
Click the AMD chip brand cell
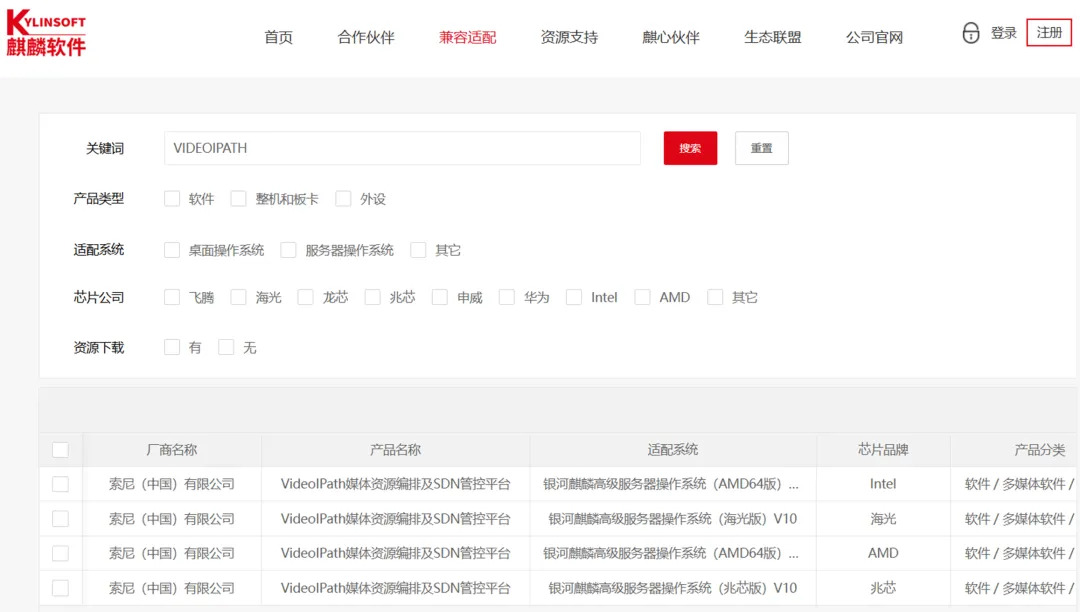click(x=883, y=553)
